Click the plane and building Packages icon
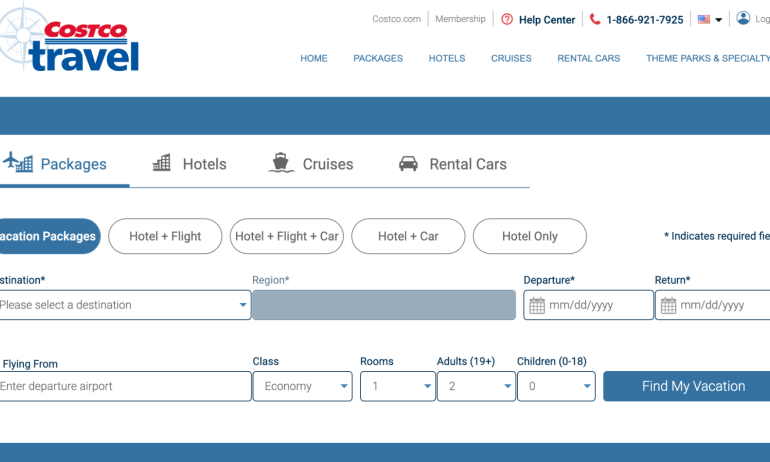The image size is (770, 462). pos(18,162)
